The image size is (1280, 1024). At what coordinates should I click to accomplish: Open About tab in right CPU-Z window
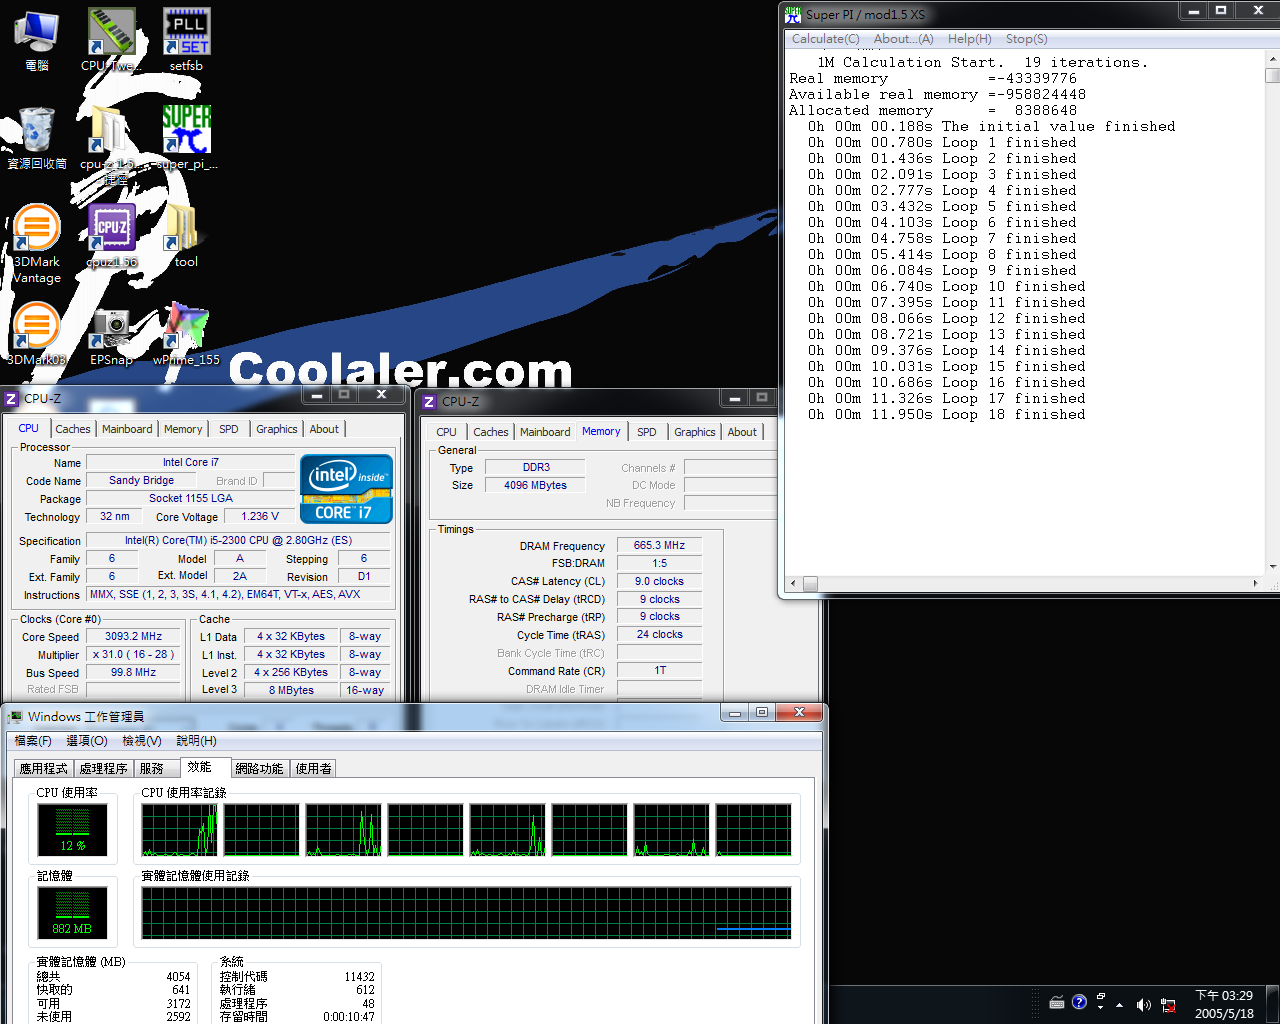point(742,432)
